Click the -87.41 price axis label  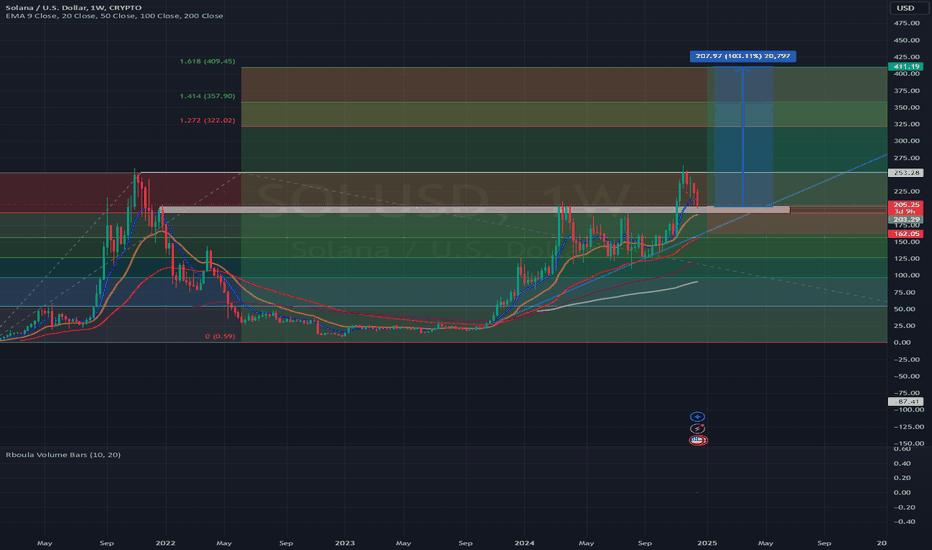point(906,402)
